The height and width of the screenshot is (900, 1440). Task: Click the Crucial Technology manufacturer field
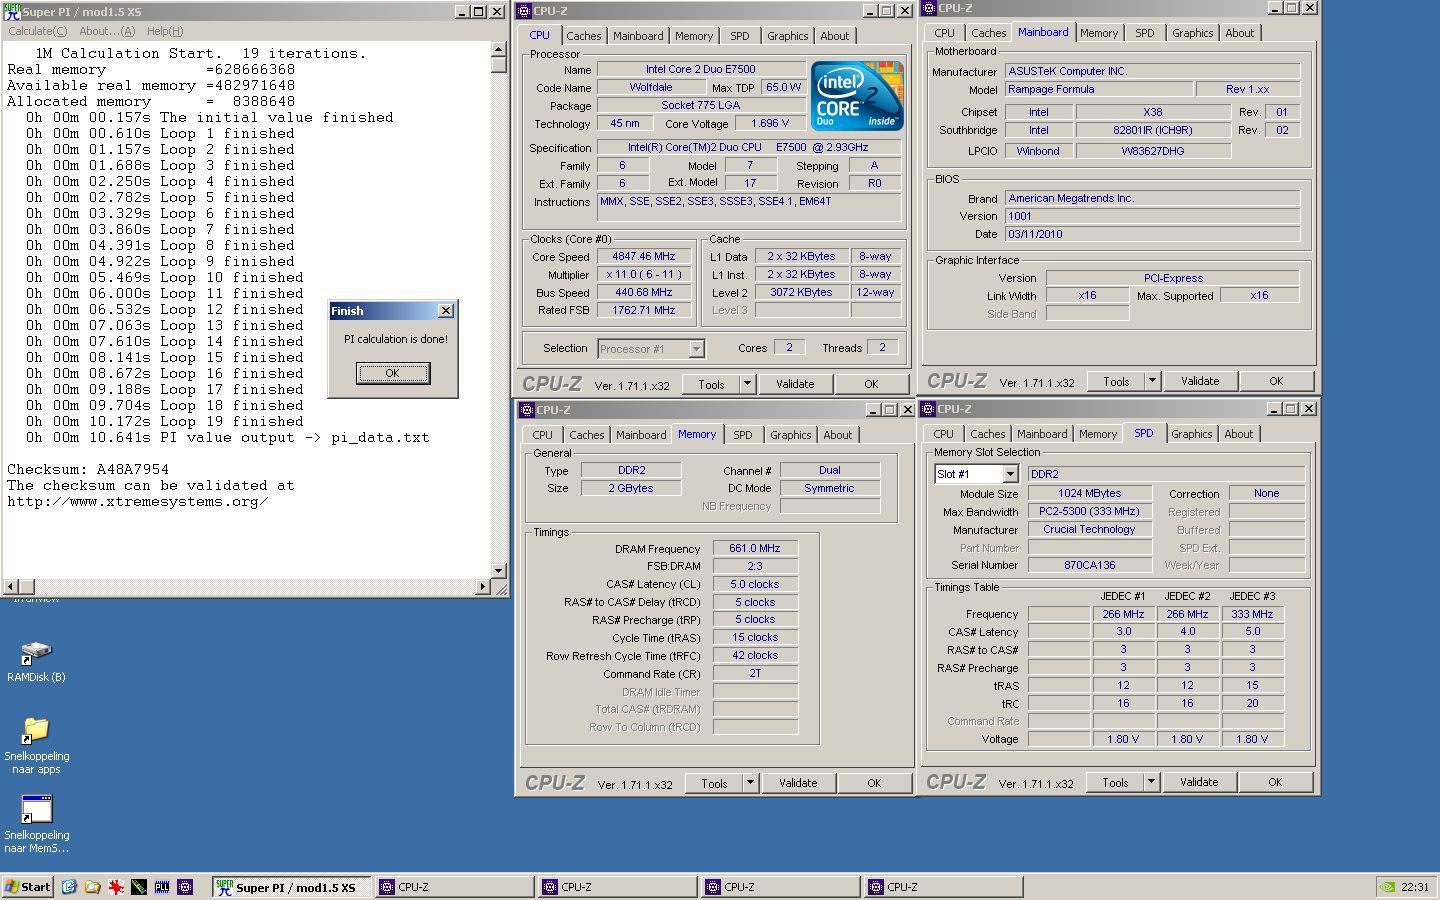tap(1090, 529)
